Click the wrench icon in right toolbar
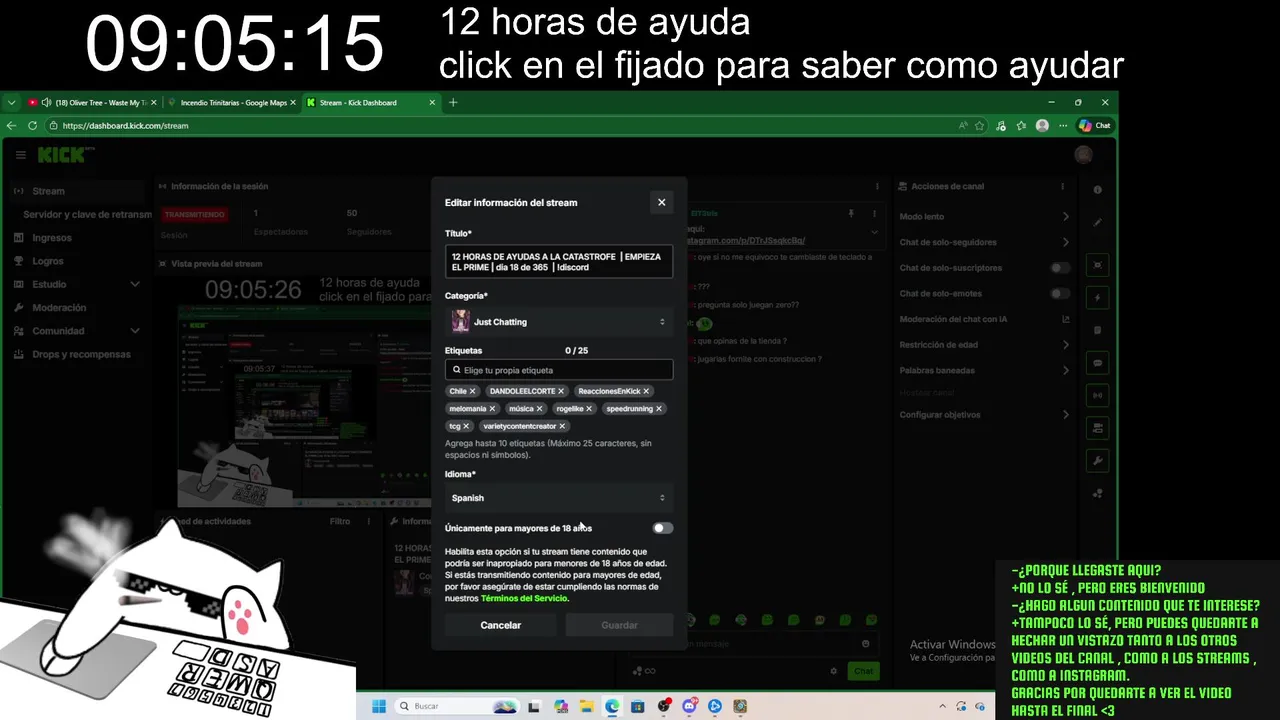 click(1098, 461)
